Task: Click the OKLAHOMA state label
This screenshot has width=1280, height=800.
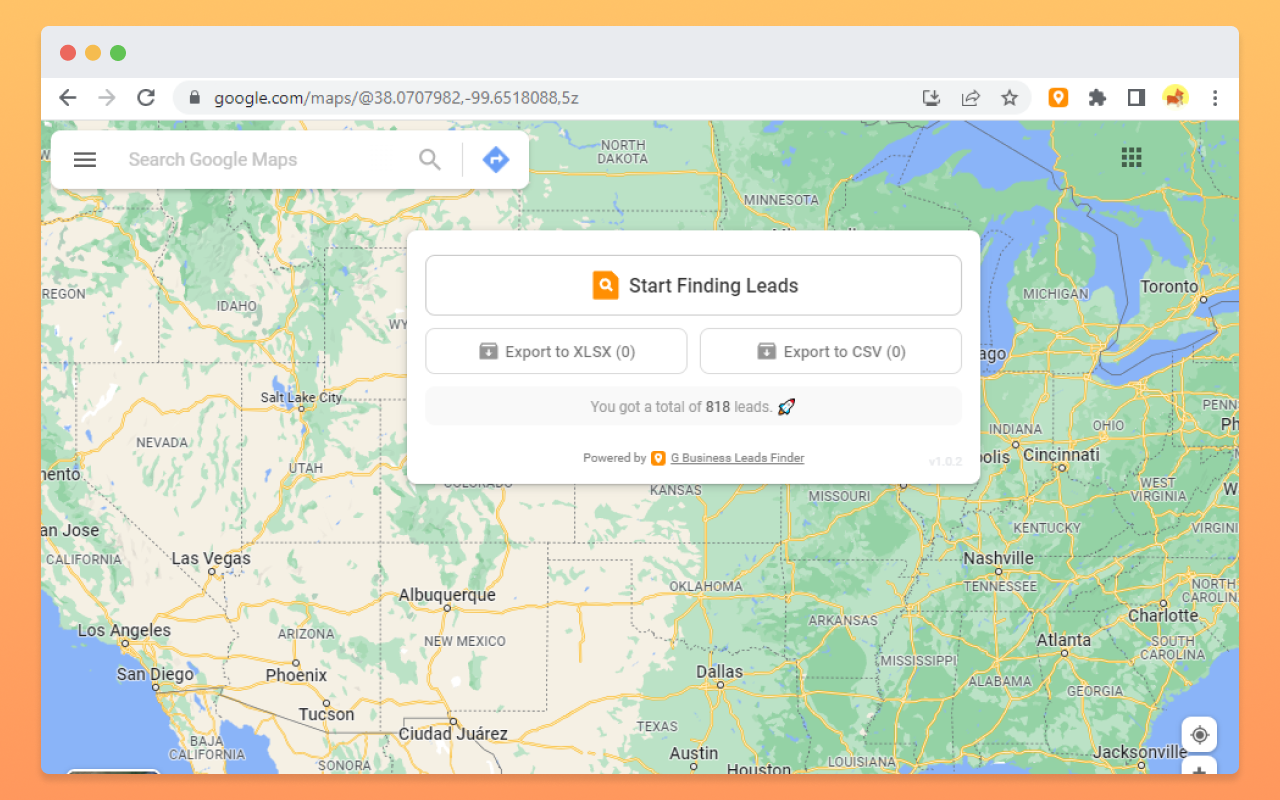Action: (x=706, y=586)
